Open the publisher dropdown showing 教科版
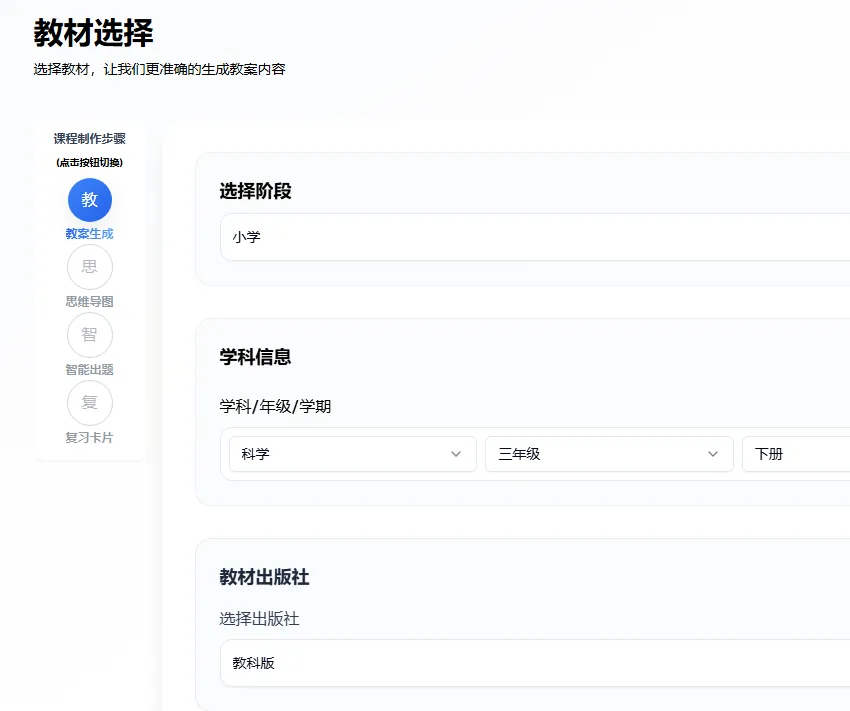 pos(535,663)
